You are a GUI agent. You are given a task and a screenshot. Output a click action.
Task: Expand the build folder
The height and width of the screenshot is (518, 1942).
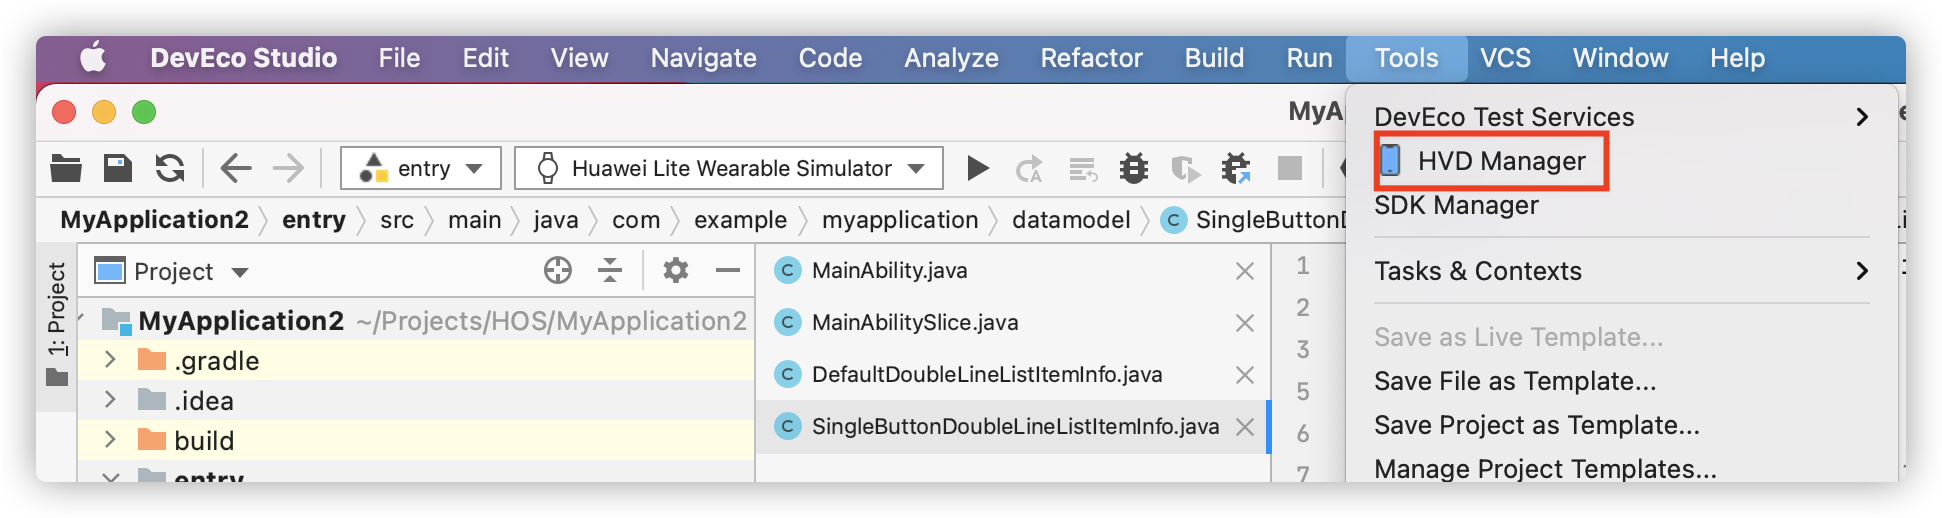coord(110,440)
